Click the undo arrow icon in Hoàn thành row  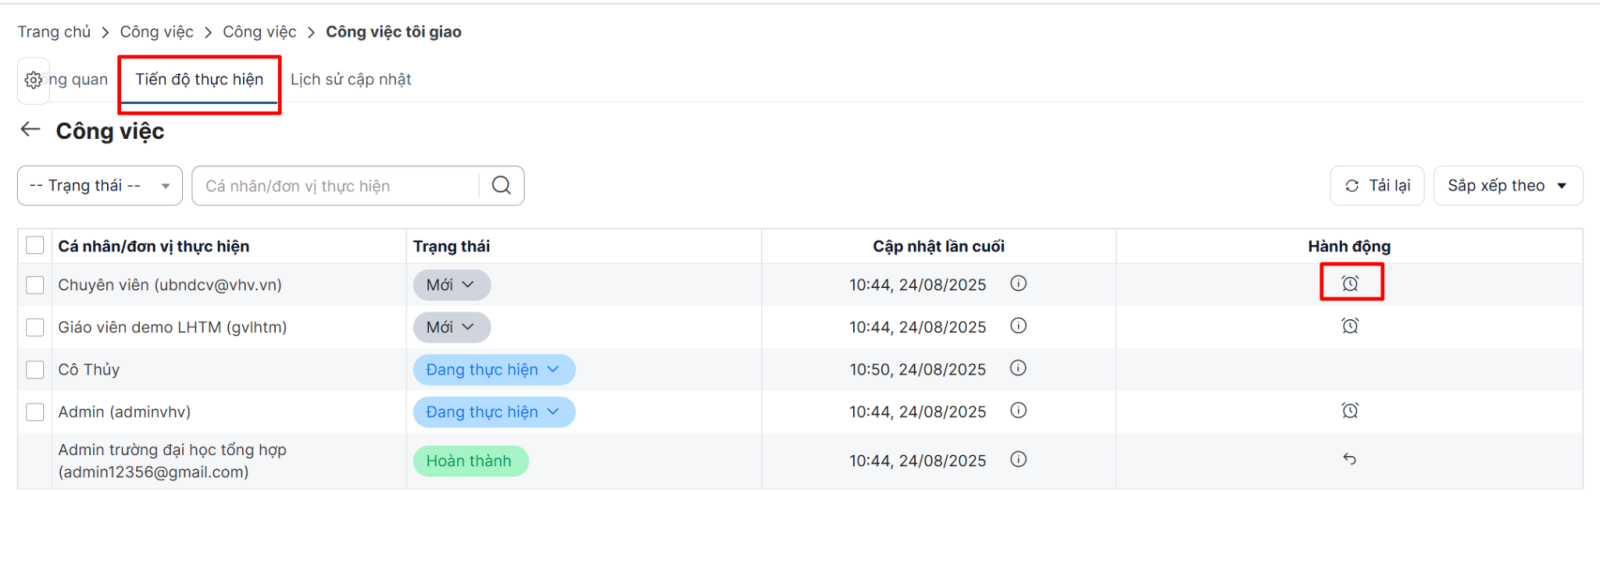tap(1350, 459)
